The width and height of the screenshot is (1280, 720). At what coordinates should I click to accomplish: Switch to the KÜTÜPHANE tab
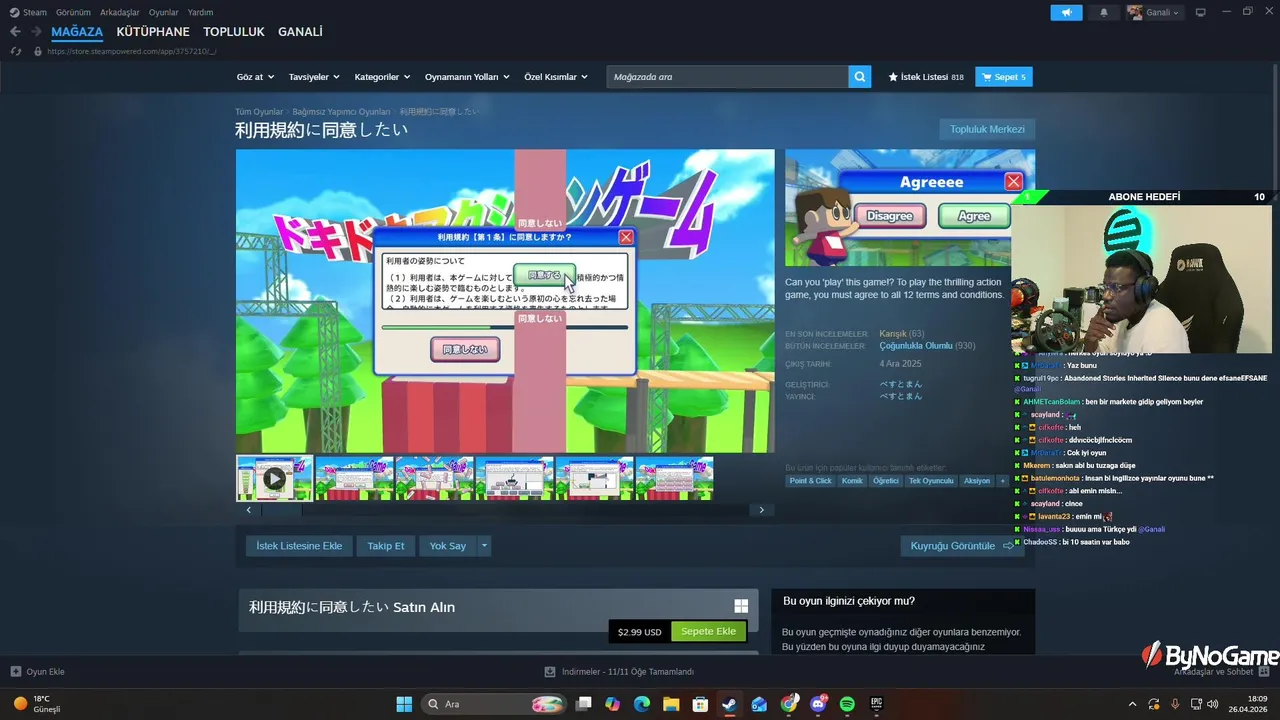pos(153,32)
